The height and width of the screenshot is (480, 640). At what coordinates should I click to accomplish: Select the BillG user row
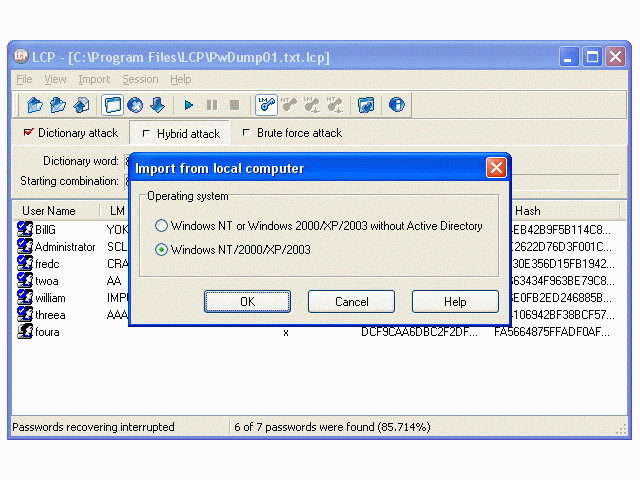pyautogui.click(x=45, y=229)
